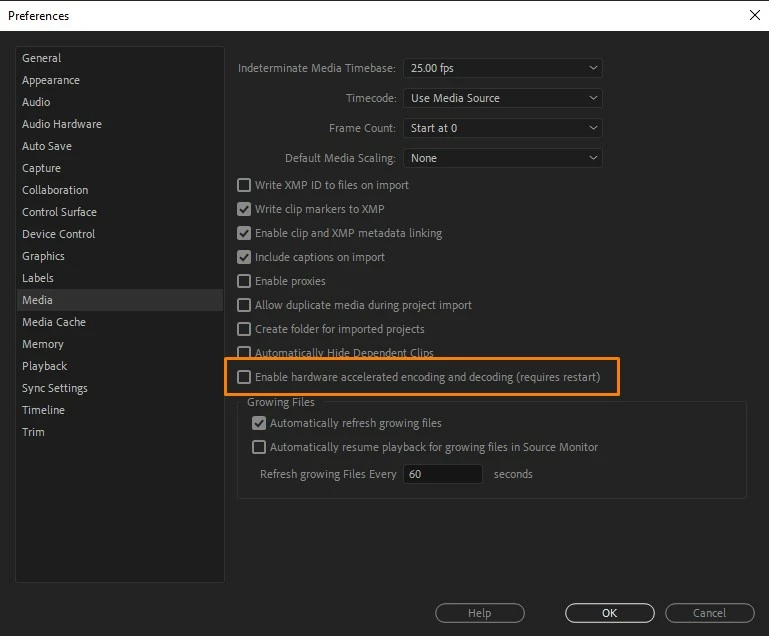Open Indeterminate Media Timebase dropdown
Viewport: 769px width, 636px height.
[503, 68]
